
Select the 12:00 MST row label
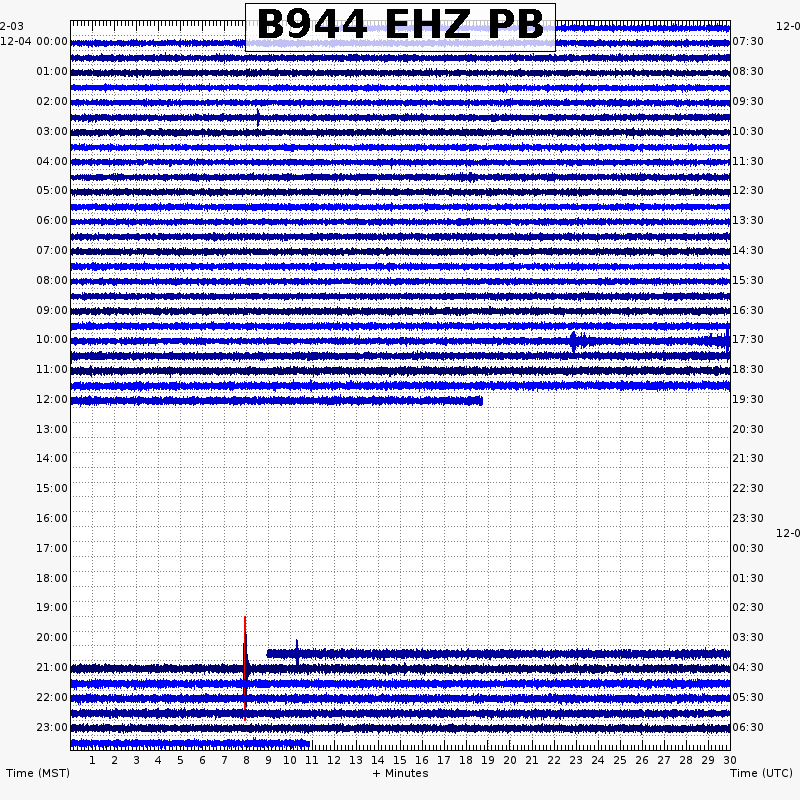[52, 399]
